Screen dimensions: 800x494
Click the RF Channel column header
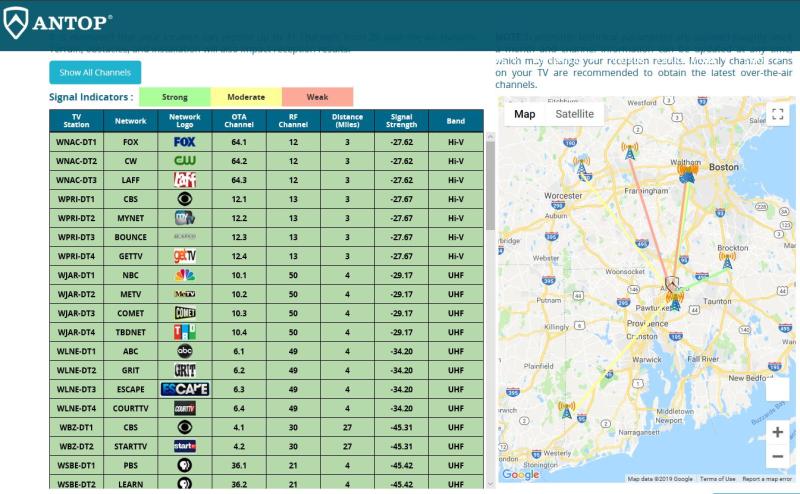pos(293,121)
